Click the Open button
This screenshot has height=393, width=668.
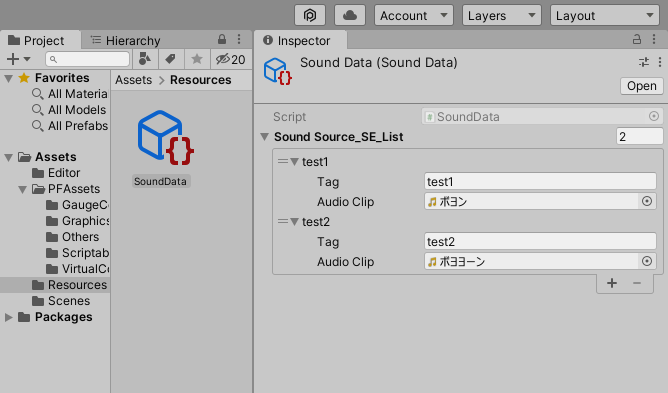pos(642,86)
